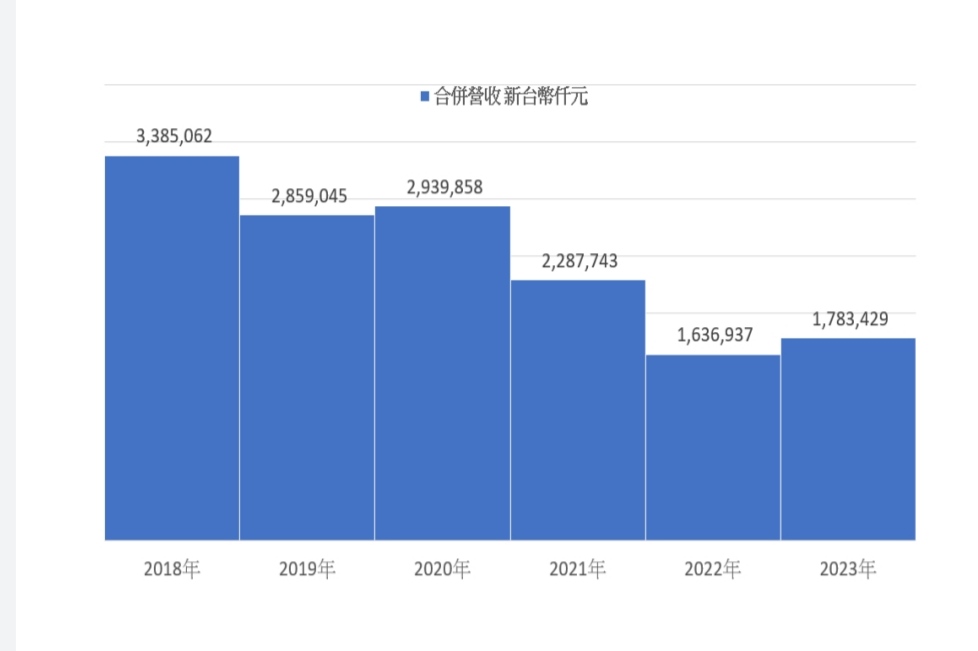Click the data label 2,859,045
The height and width of the screenshot is (651, 978).
pyautogui.click(x=309, y=196)
